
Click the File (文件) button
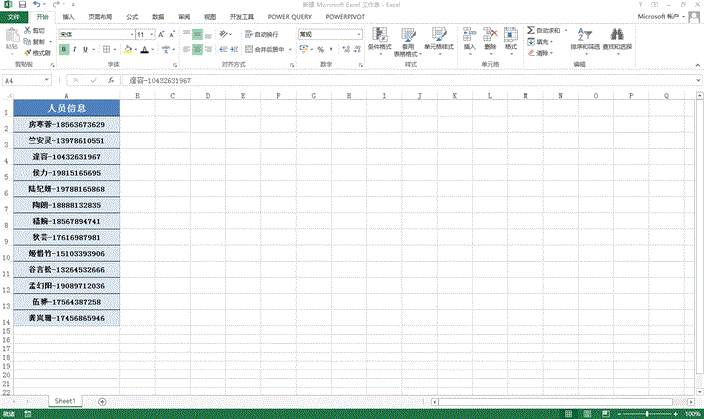(14, 17)
